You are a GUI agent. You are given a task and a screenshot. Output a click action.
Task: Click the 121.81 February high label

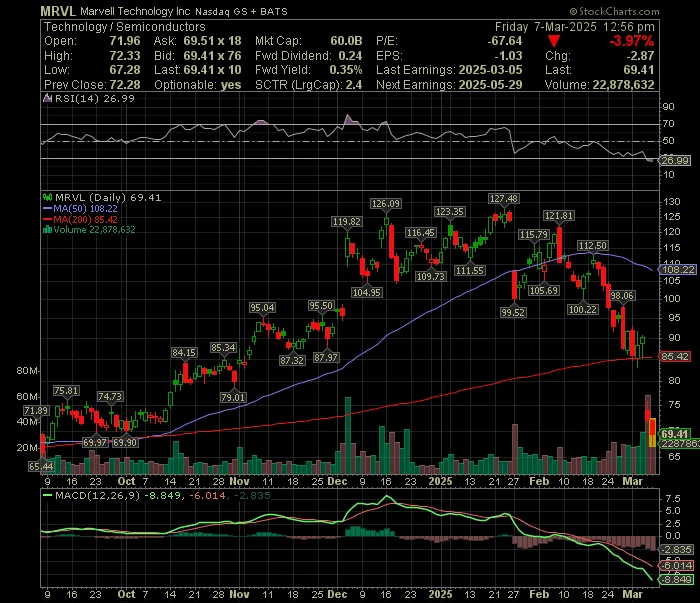558,216
